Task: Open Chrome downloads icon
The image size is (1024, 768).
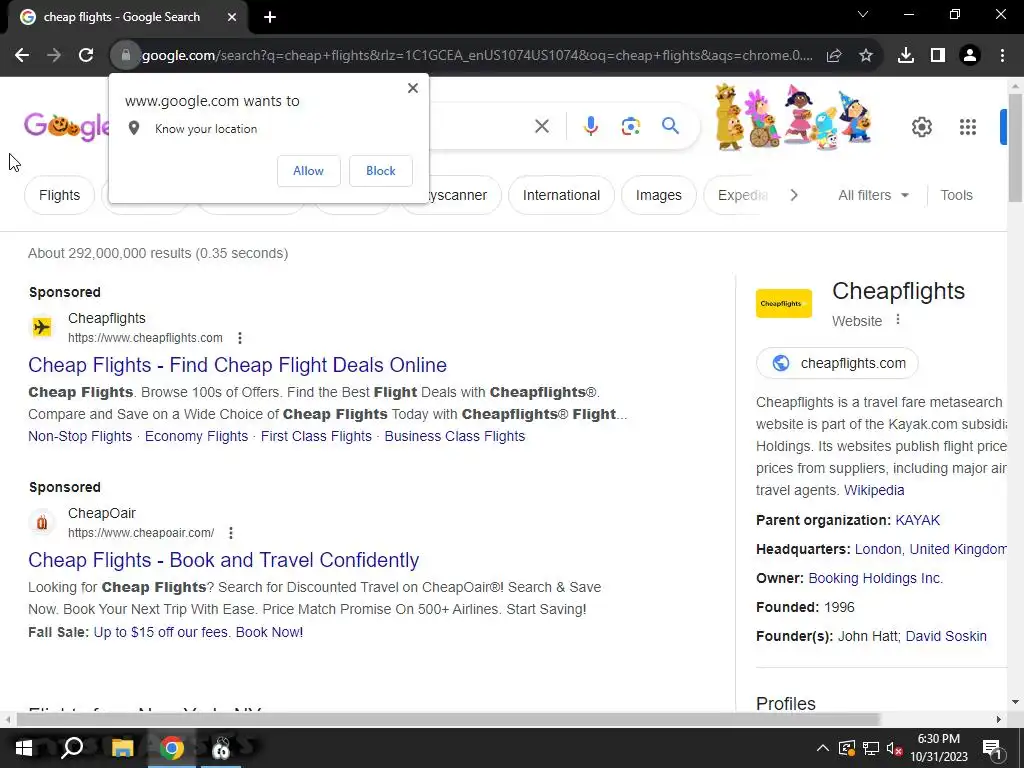Action: pos(905,56)
